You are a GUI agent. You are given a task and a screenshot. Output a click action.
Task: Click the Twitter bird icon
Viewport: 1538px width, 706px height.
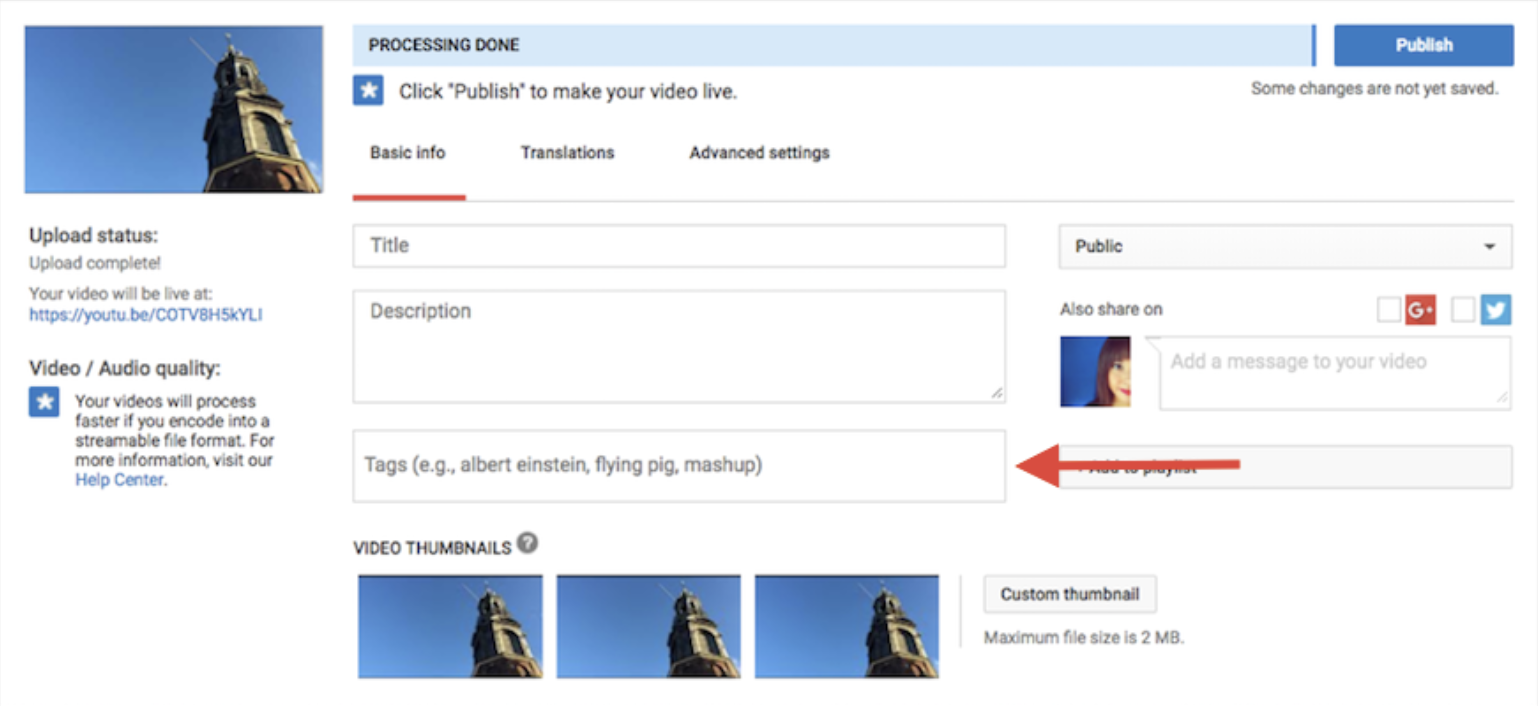pyautogui.click(x=1496, y=310)
